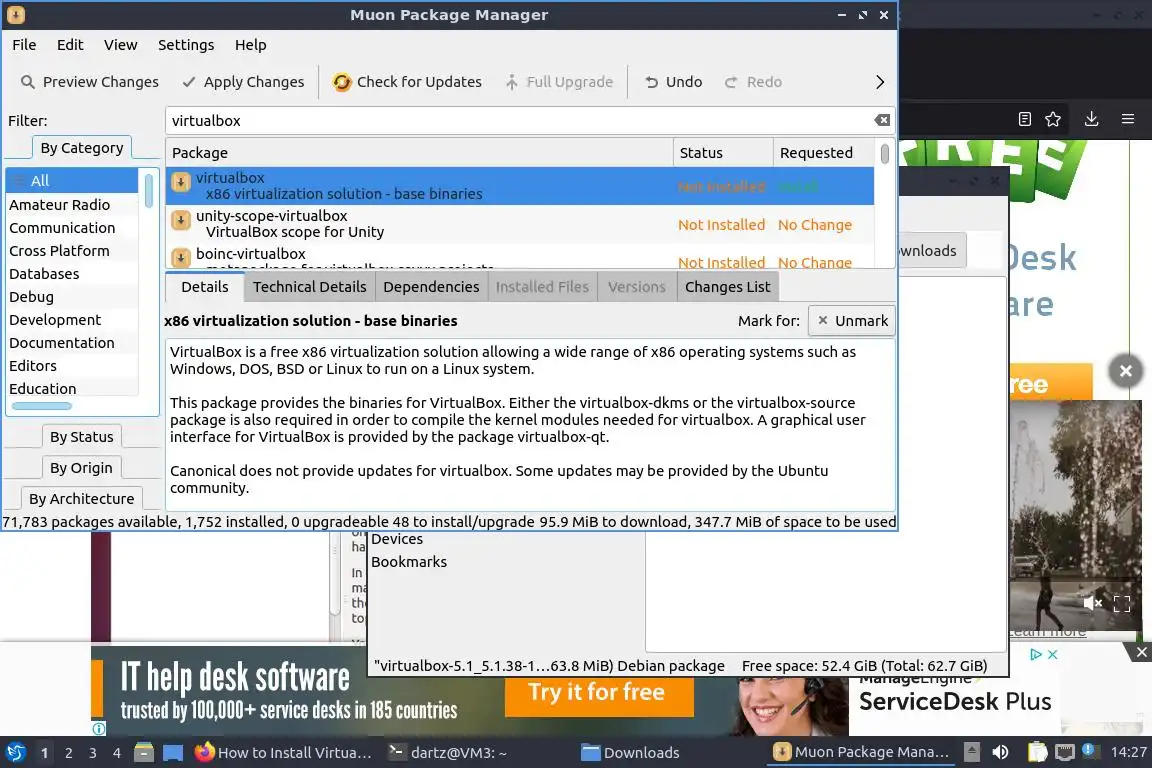The width and height of the screenshot is (1152, 768).
Task: Close the video ad with X circle
Action: coord(1126,371)
